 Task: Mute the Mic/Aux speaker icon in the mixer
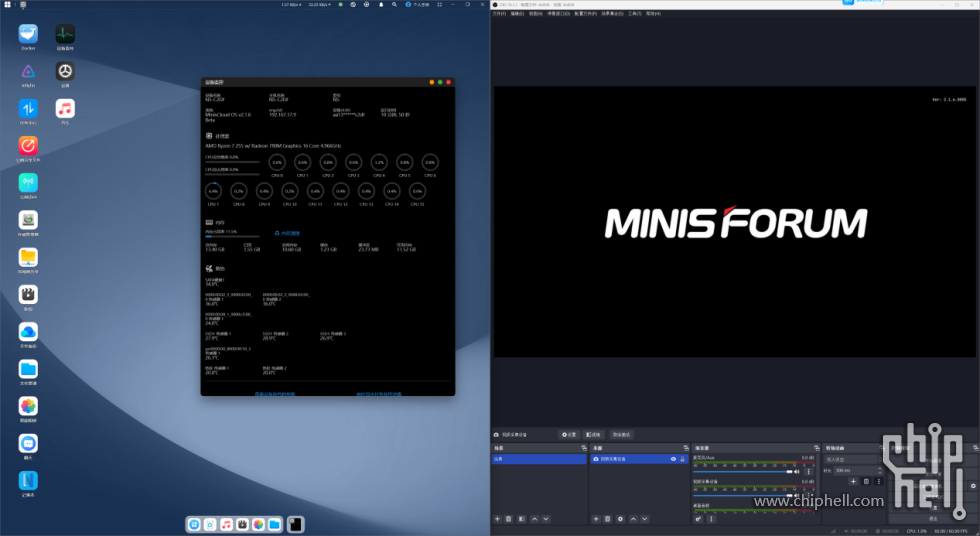pyautogui.click(x=797, y=470)
